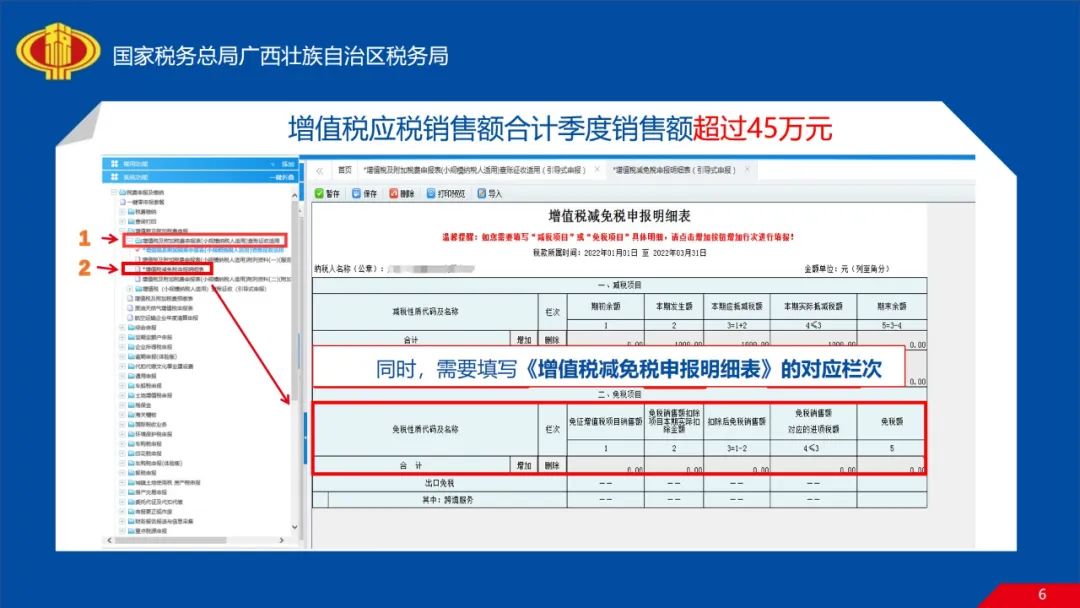Open 航空运输企业年度清算申报 tree item
This screenshot has height=608, width=1080.
(164, 318)
